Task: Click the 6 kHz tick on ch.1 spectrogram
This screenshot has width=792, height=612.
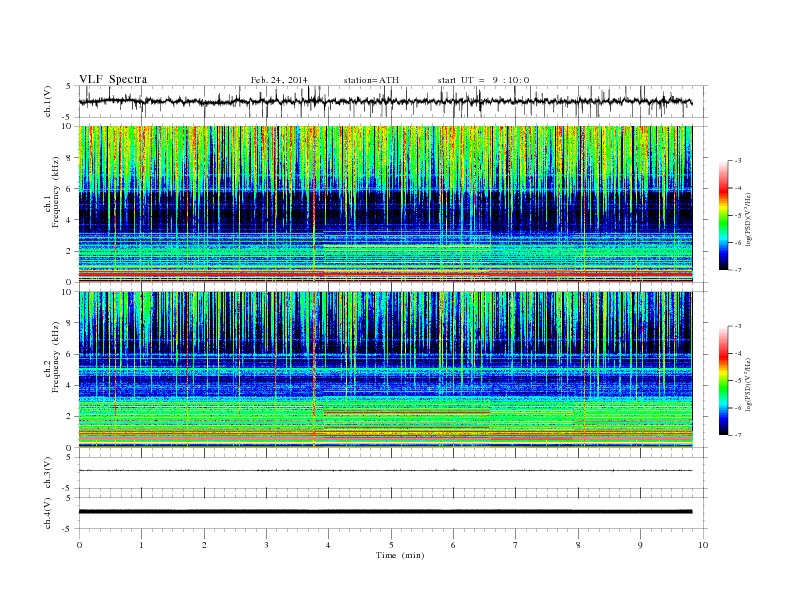Action: [x=70, y=189]
